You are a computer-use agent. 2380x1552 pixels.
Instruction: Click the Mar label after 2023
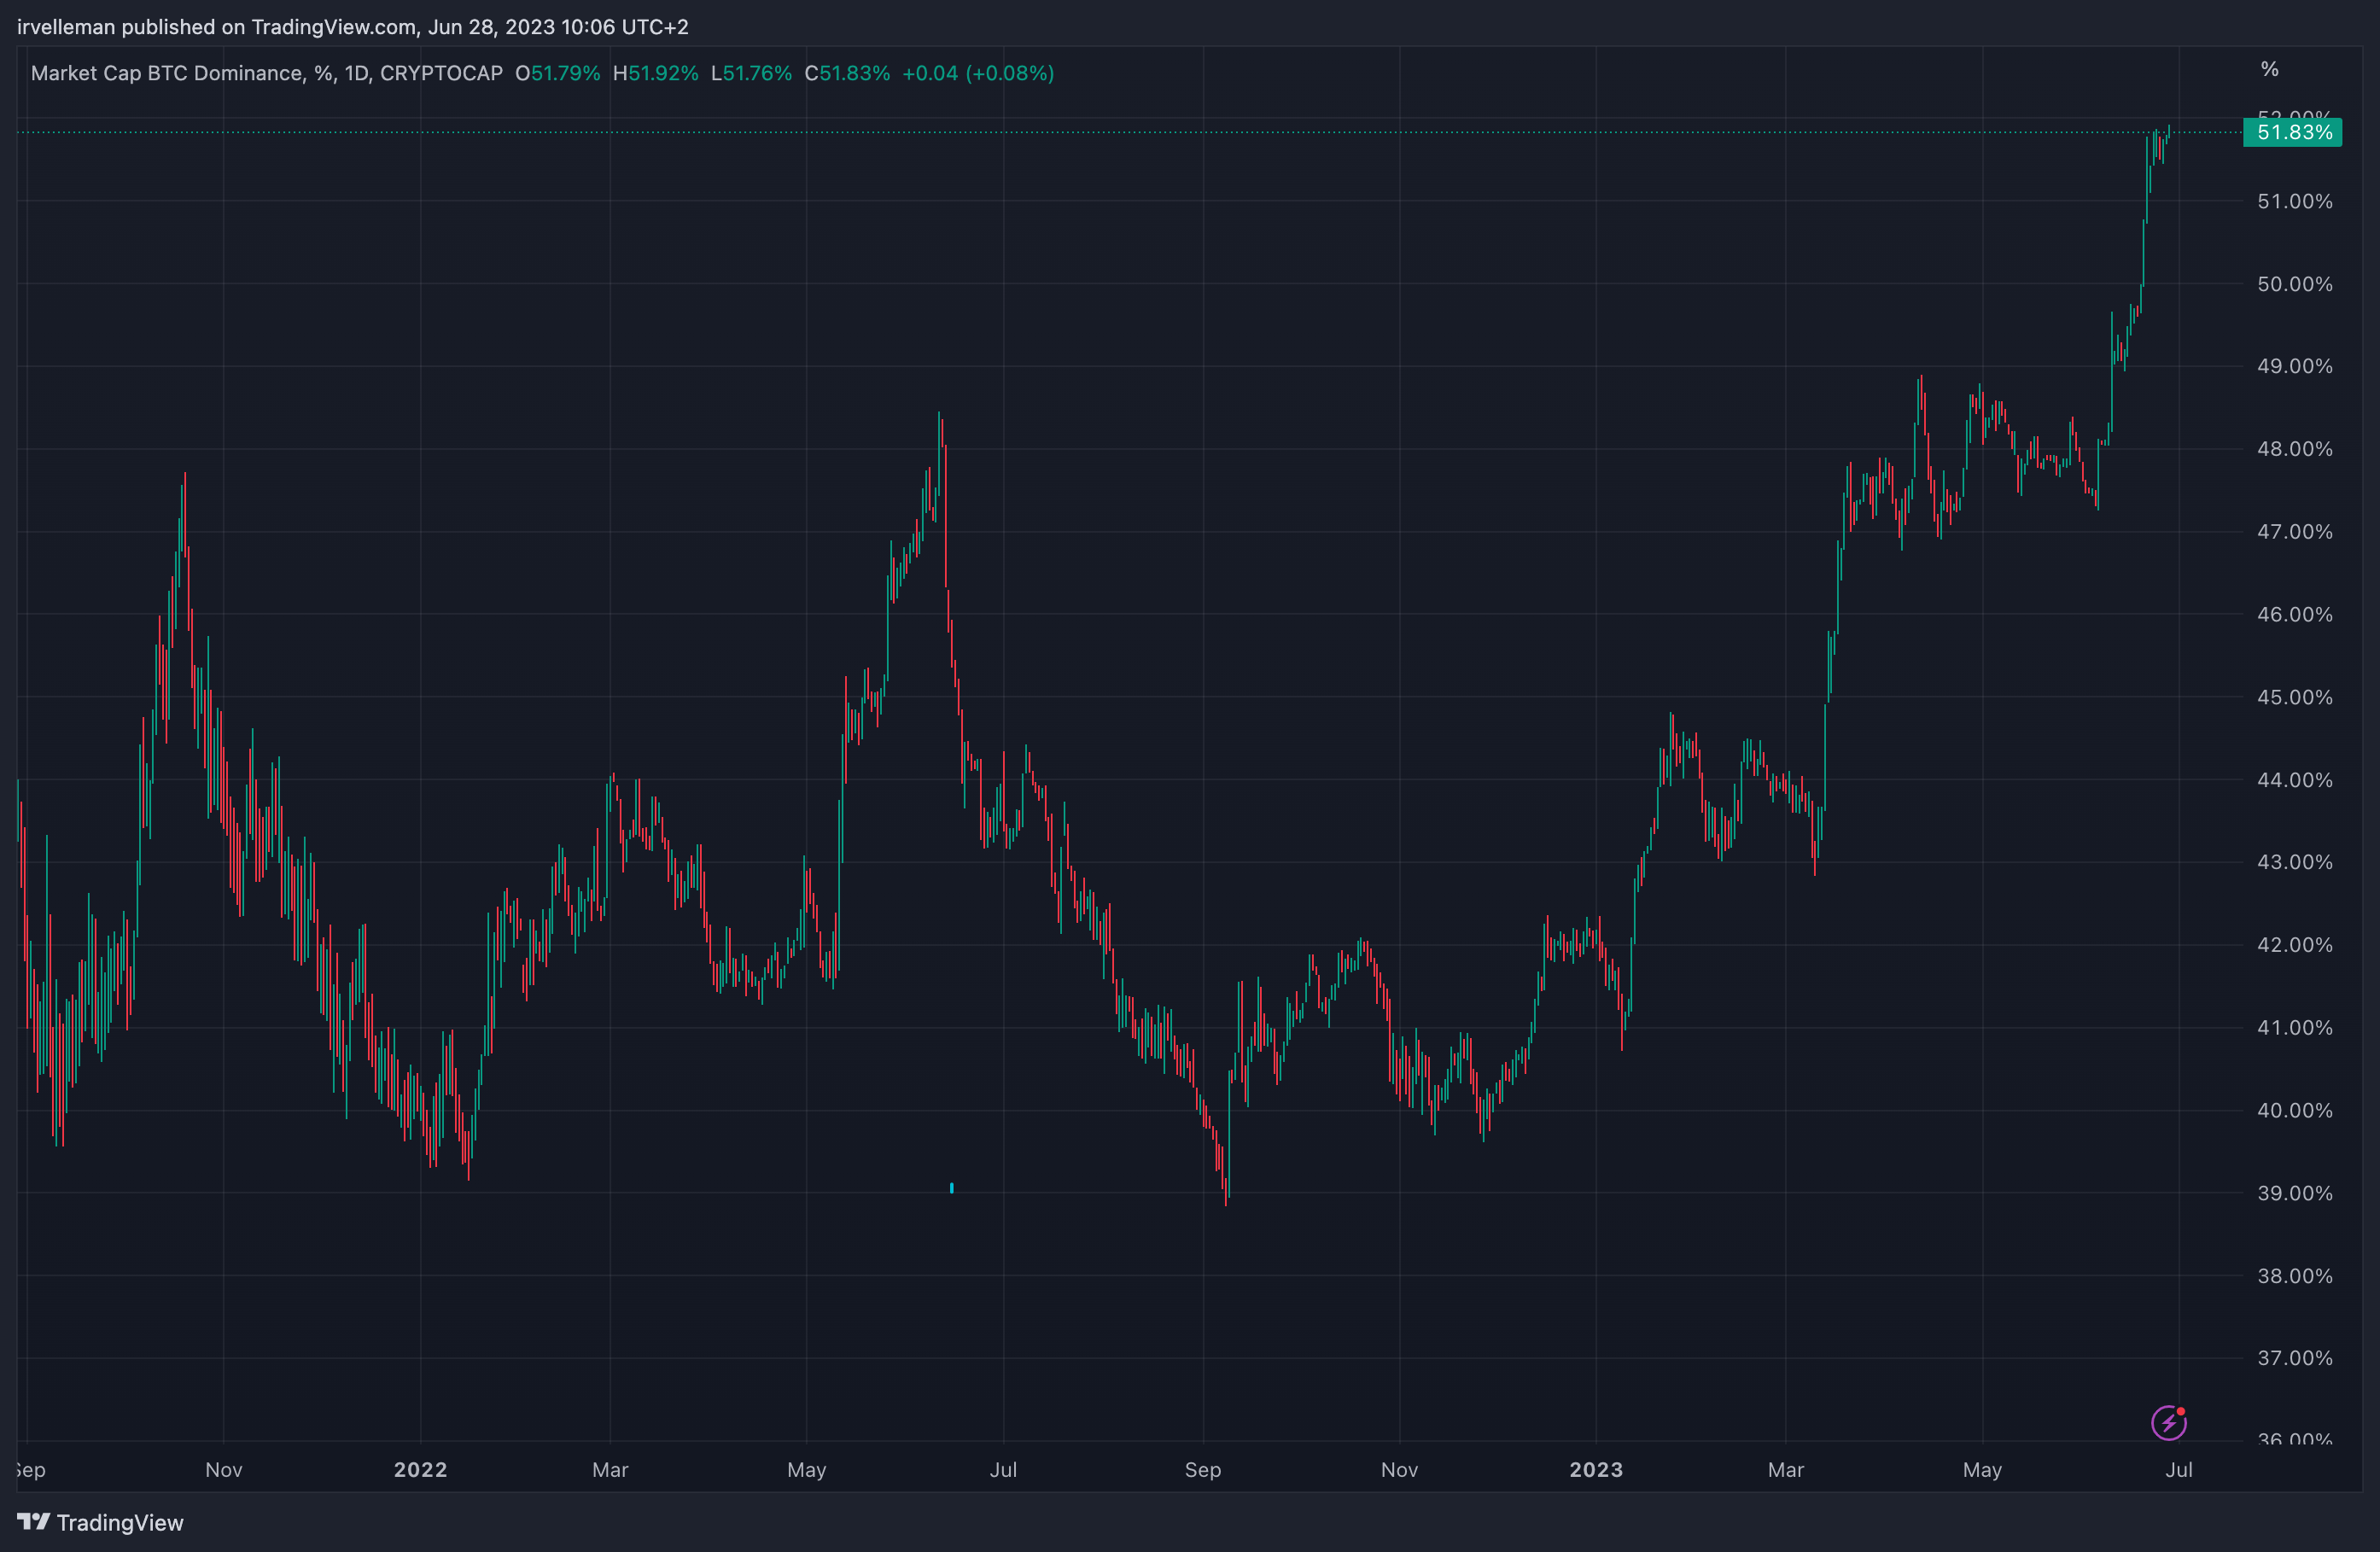pyautogui.click(x=1786, y=1469)
